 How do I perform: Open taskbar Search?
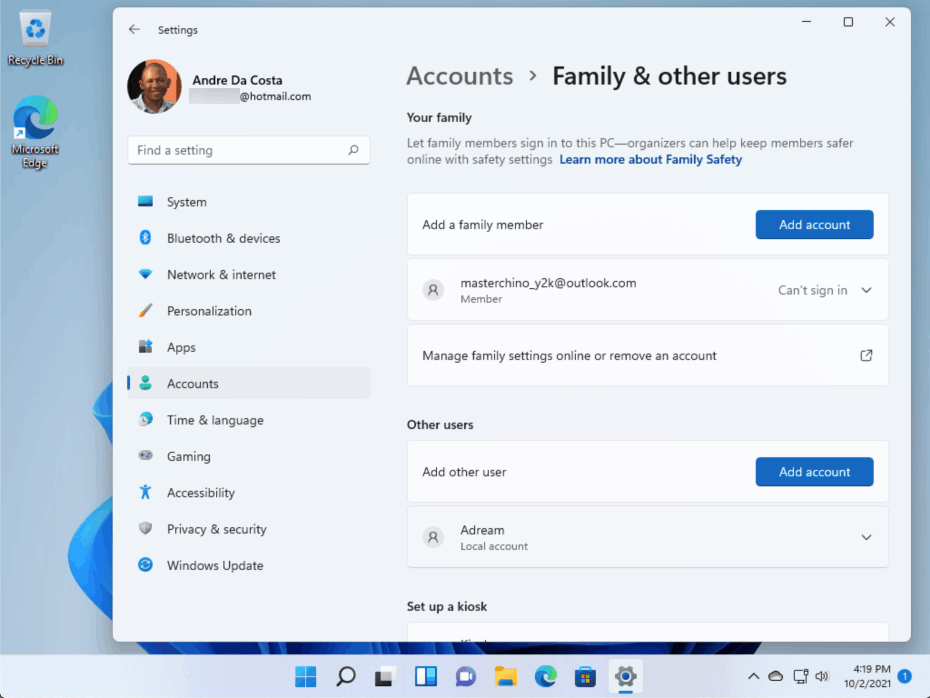346,676
